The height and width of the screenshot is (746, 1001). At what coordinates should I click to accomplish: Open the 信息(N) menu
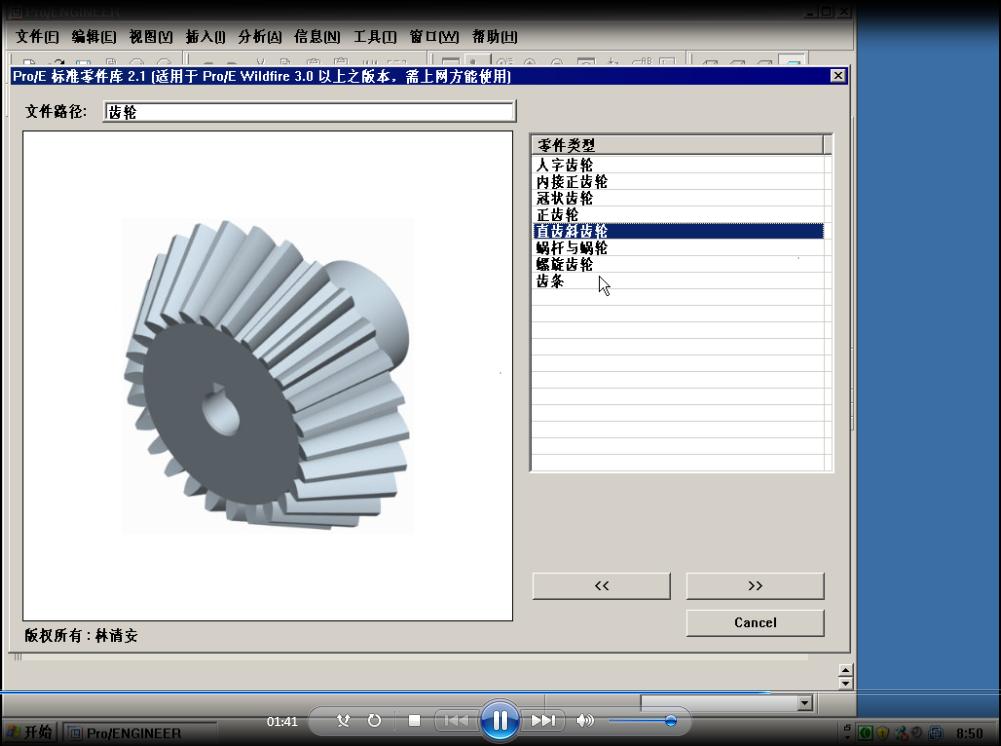tap(317, 37)
